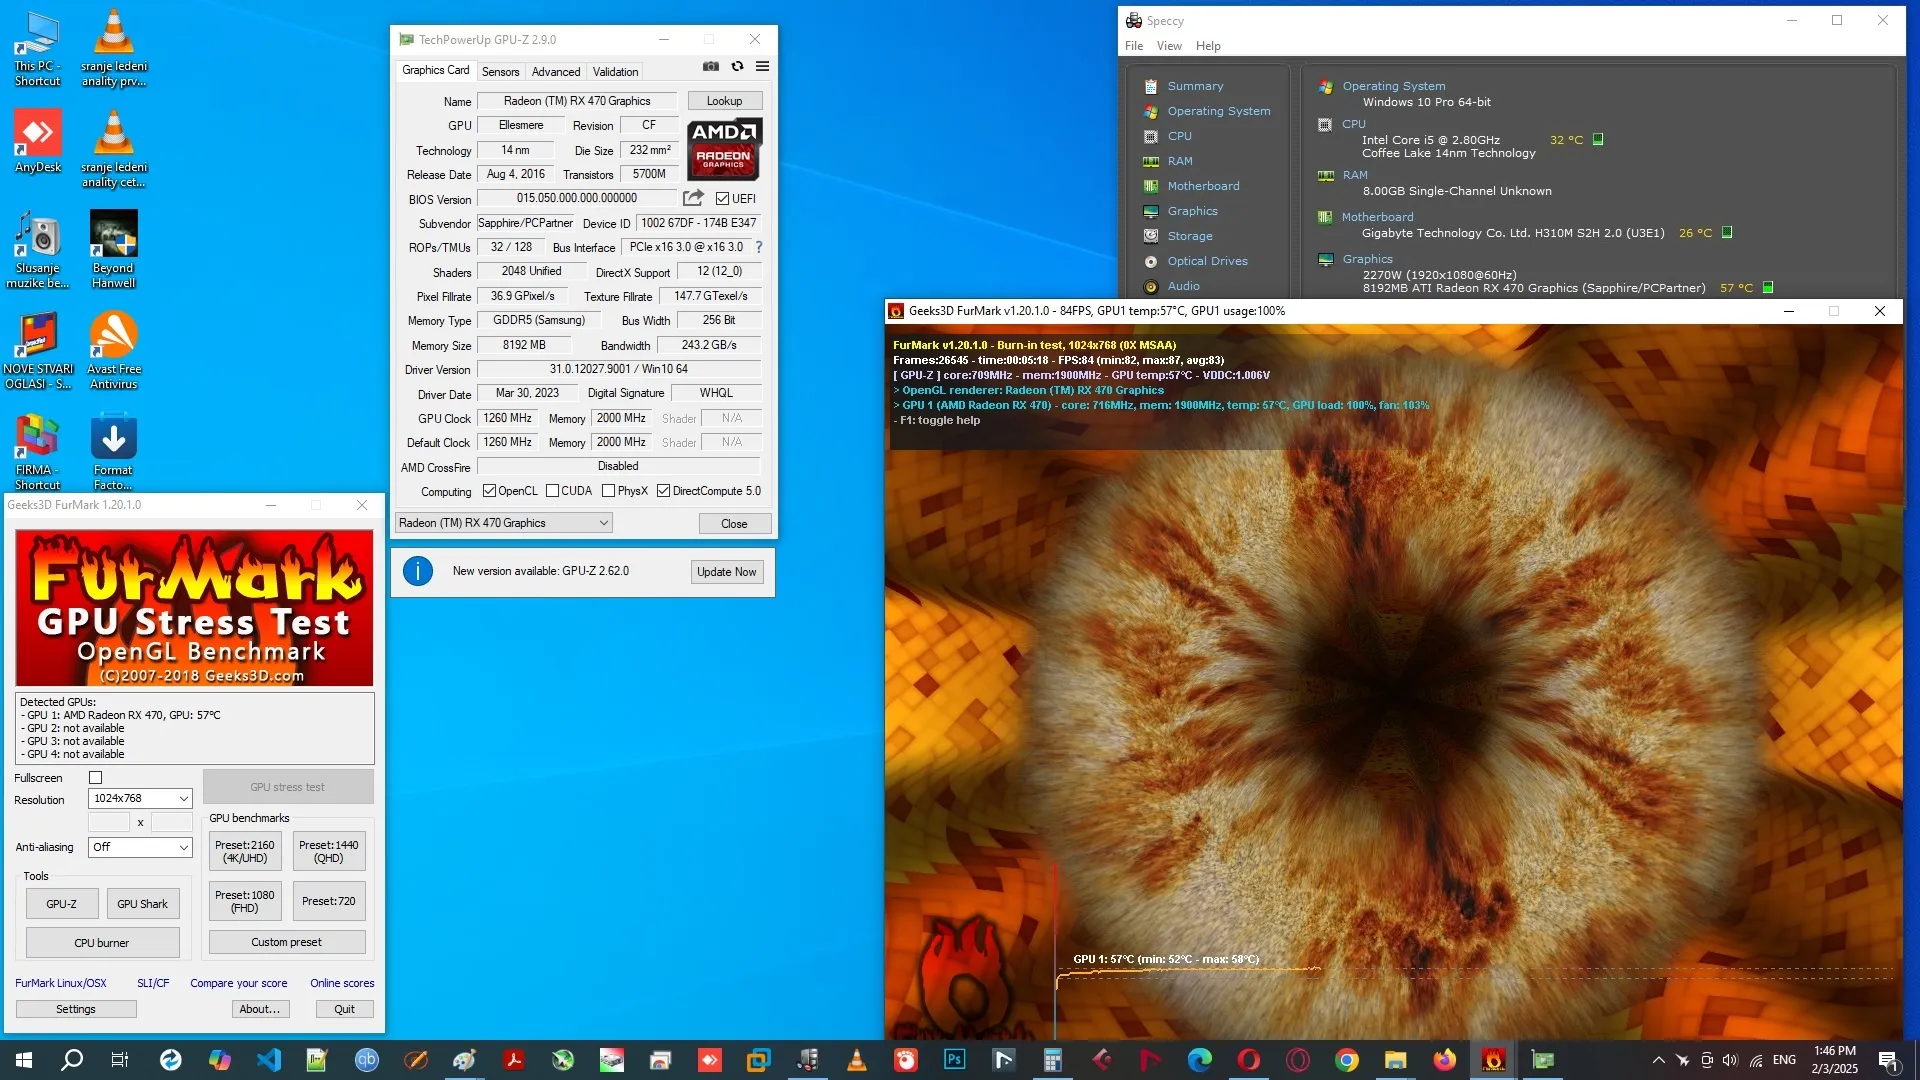Select RAM in Speccy sidebar
Screen dimensions: 1920x1080
coord(1179,161)
